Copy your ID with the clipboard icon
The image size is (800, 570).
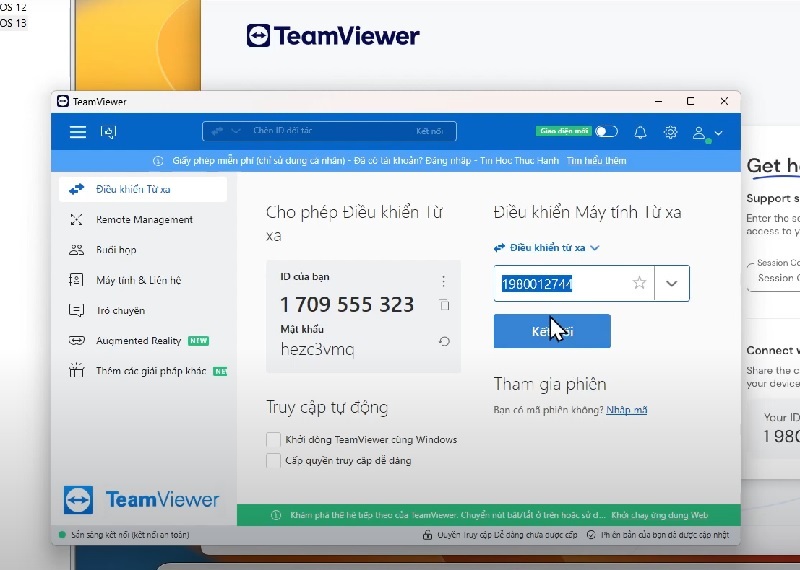tap(444, 305)
